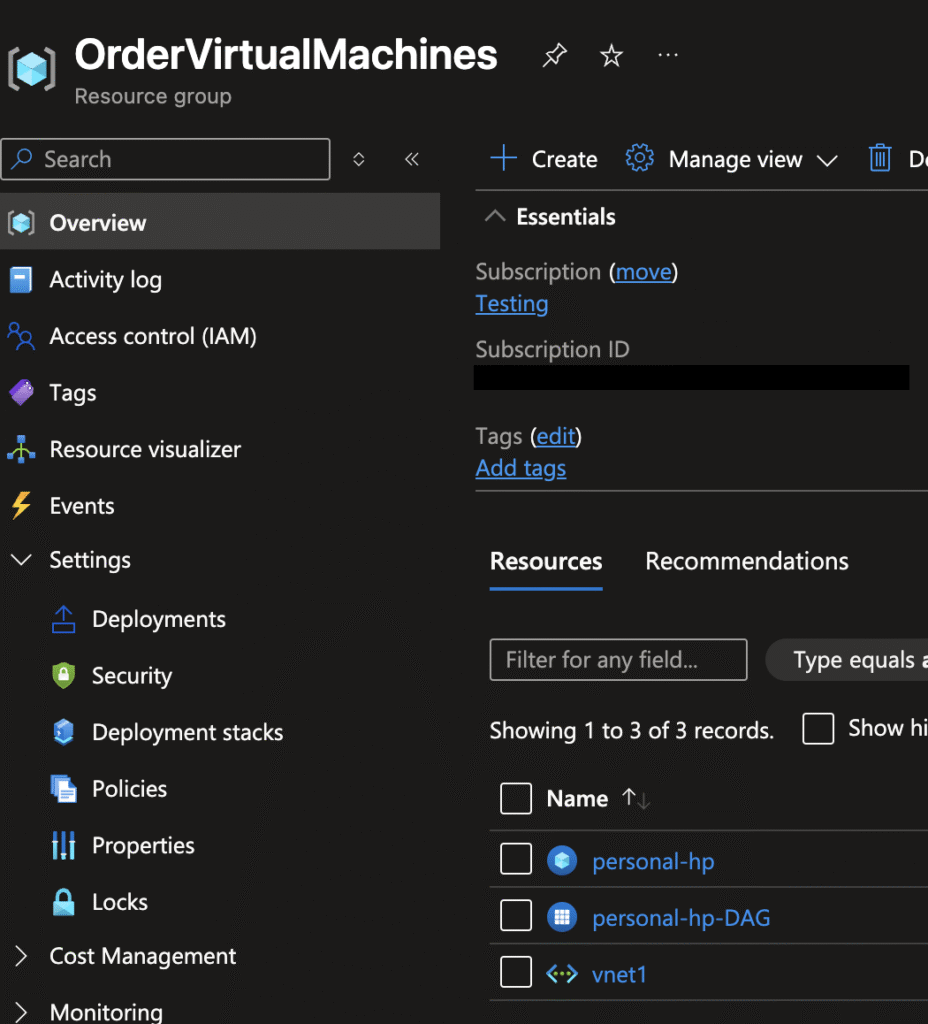The image size is (928, 1024).
Task: Switch to the Recommendations tab
Action: (x=747, y=561)
